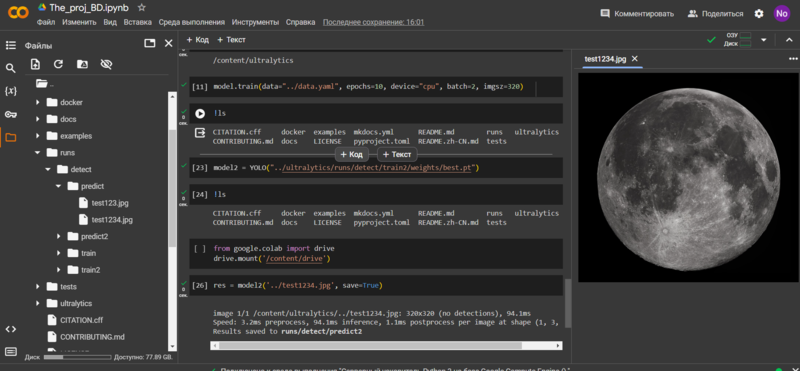Close the test1234.jpg preview tab
Screen dimensions: 800x371
(635, 59)
